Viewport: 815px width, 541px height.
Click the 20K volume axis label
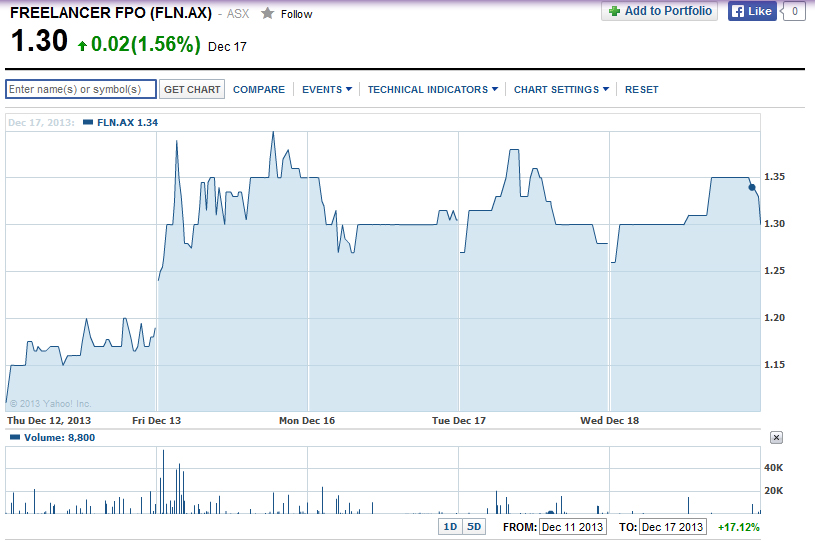(x=773, y=491)
